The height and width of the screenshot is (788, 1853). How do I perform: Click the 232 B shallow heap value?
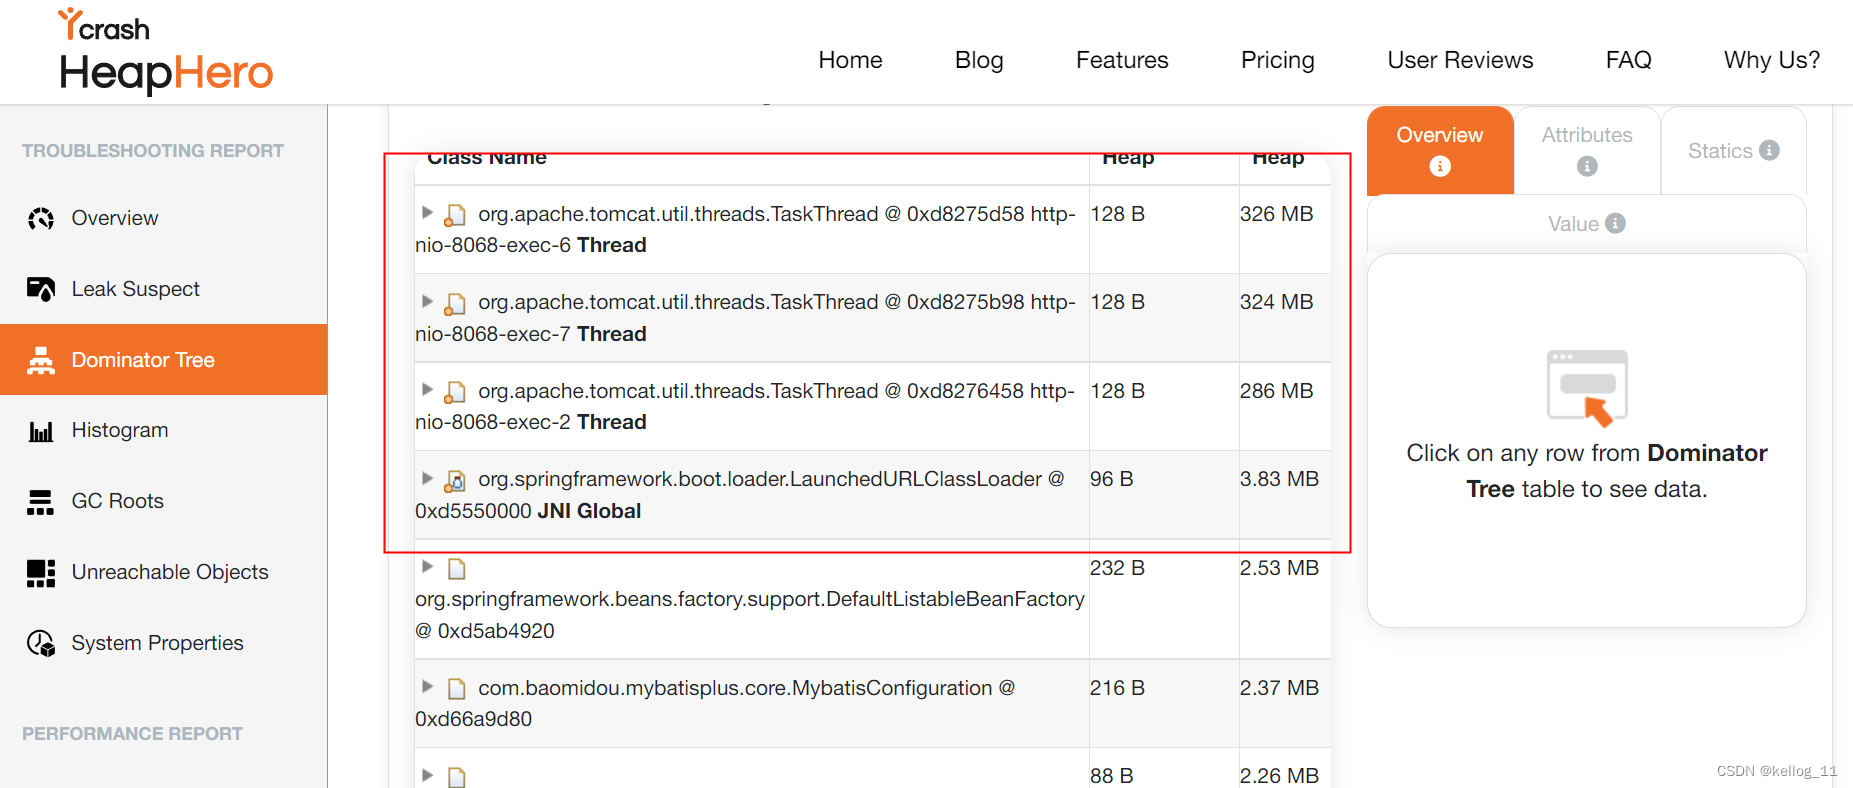point(1117,568)
